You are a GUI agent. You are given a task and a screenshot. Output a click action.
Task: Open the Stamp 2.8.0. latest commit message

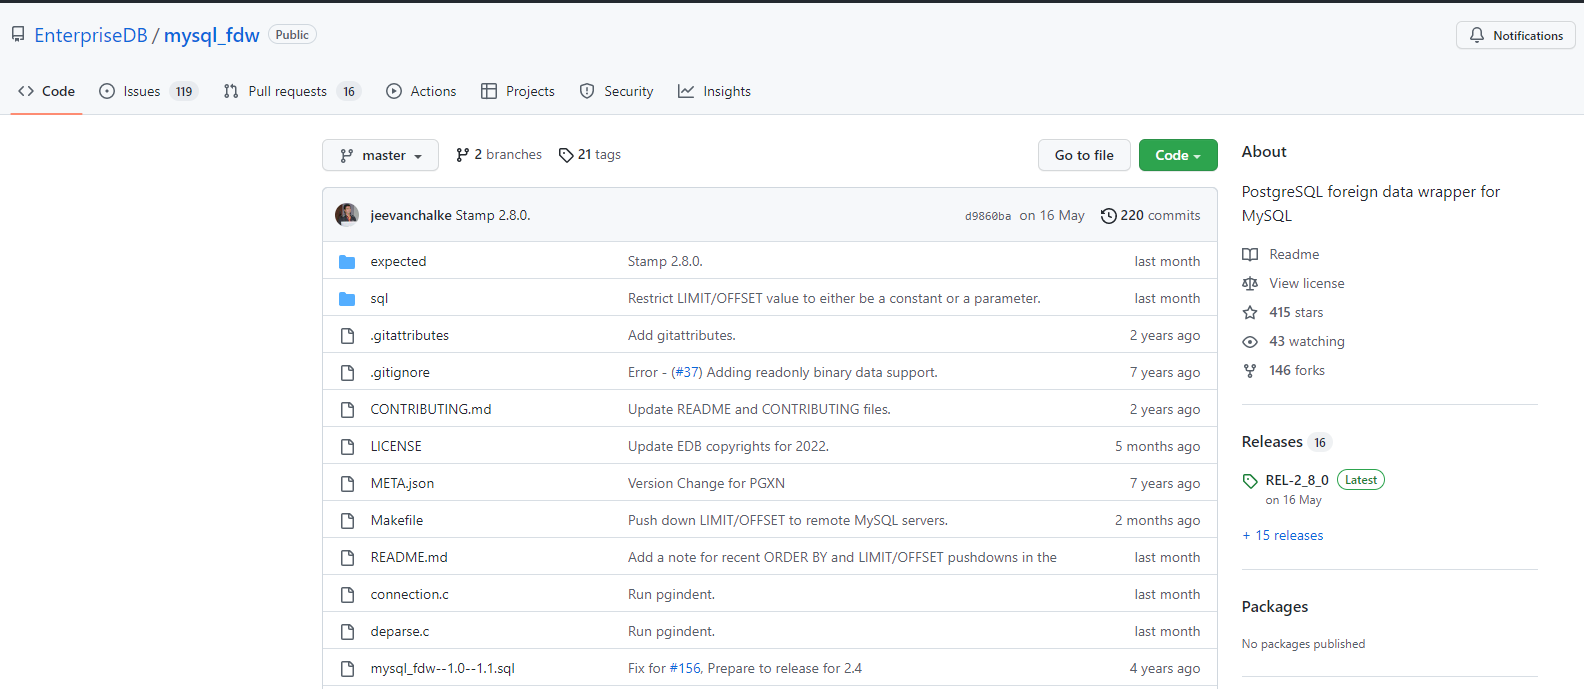pyautogui.click(x=493, y=216)
